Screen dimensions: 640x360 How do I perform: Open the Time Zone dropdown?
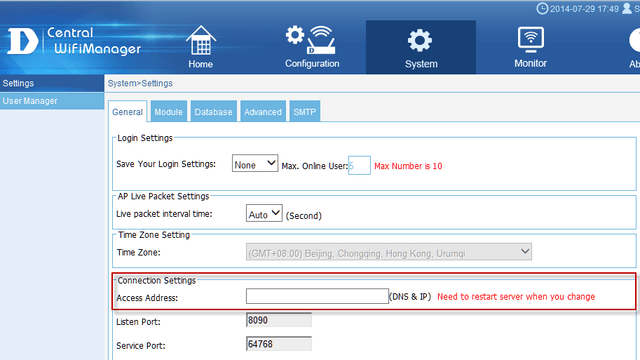pyautogui.click(x=389, y=252)
